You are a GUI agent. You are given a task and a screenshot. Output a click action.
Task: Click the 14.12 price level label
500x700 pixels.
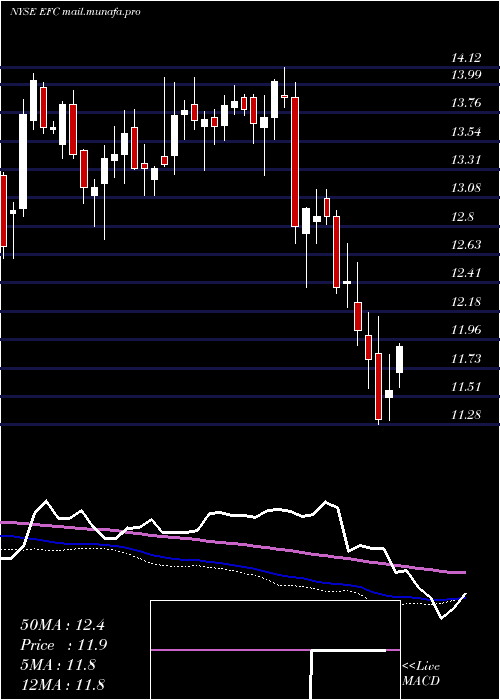pyautogui.click(x=467, y=58)
